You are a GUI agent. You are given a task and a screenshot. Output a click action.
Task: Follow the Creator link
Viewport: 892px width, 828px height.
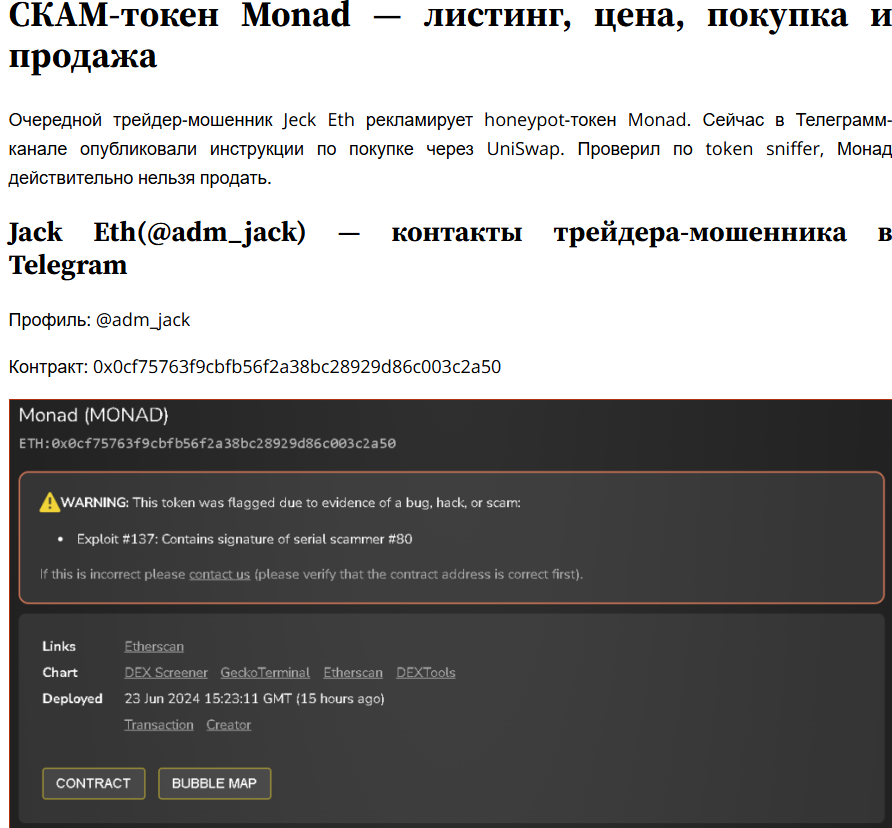(229, 725)
